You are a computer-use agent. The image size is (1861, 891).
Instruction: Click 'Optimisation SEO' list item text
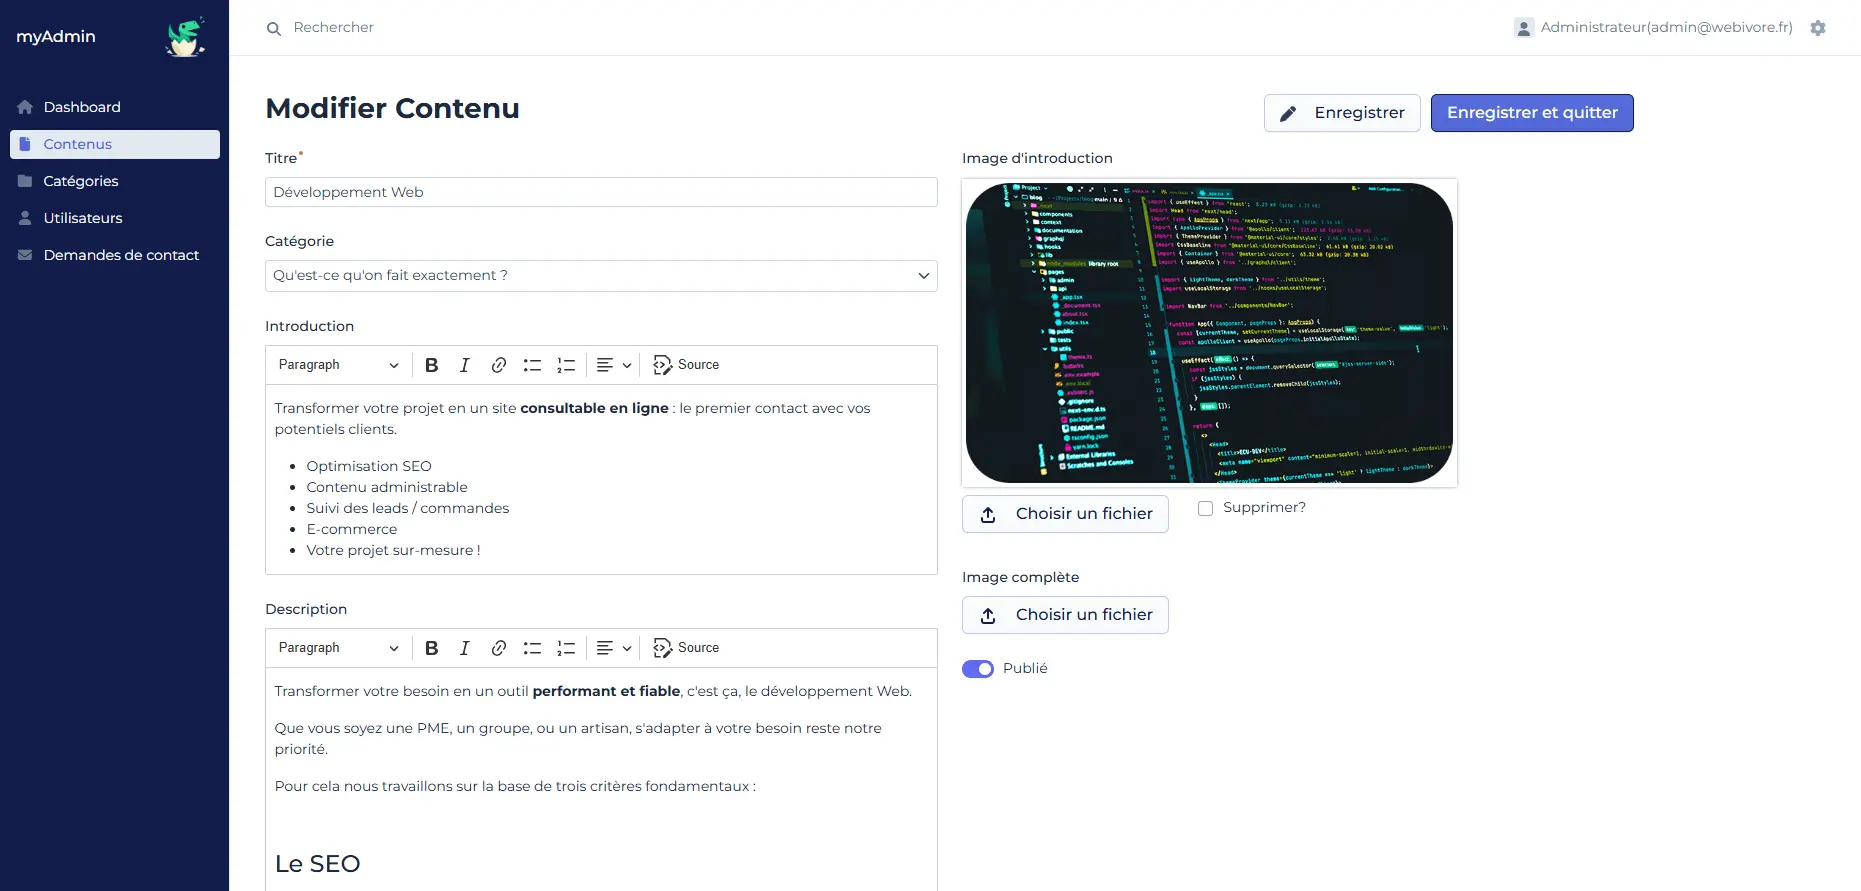pyautogui.click(x=369, y=466)
